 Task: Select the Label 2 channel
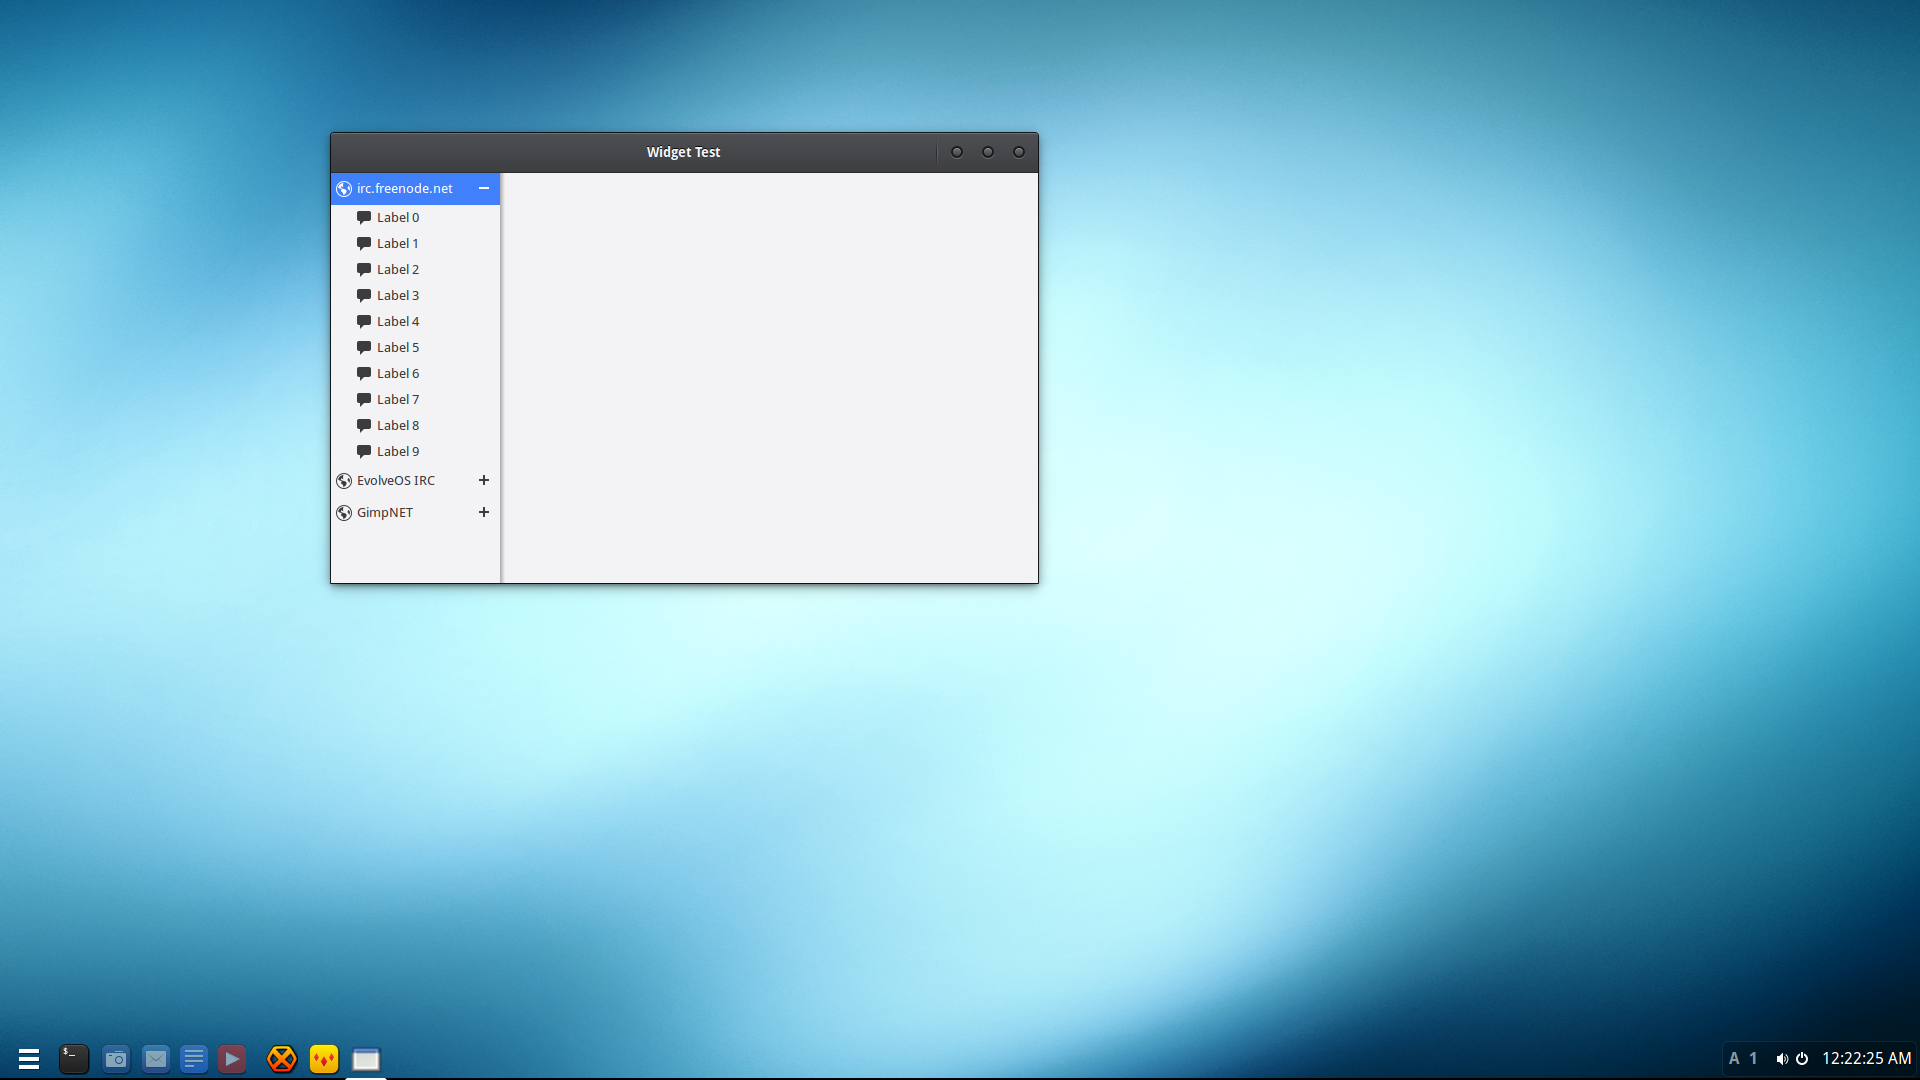415,269
